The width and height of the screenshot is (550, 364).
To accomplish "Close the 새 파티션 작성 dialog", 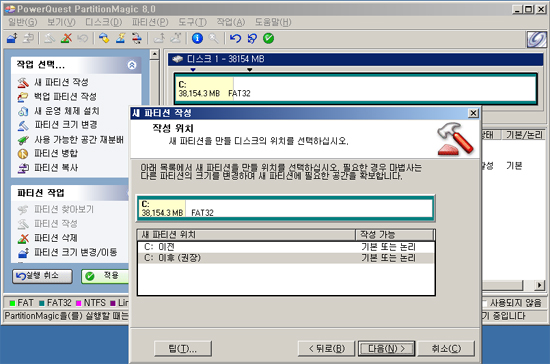I will point(473,113).
